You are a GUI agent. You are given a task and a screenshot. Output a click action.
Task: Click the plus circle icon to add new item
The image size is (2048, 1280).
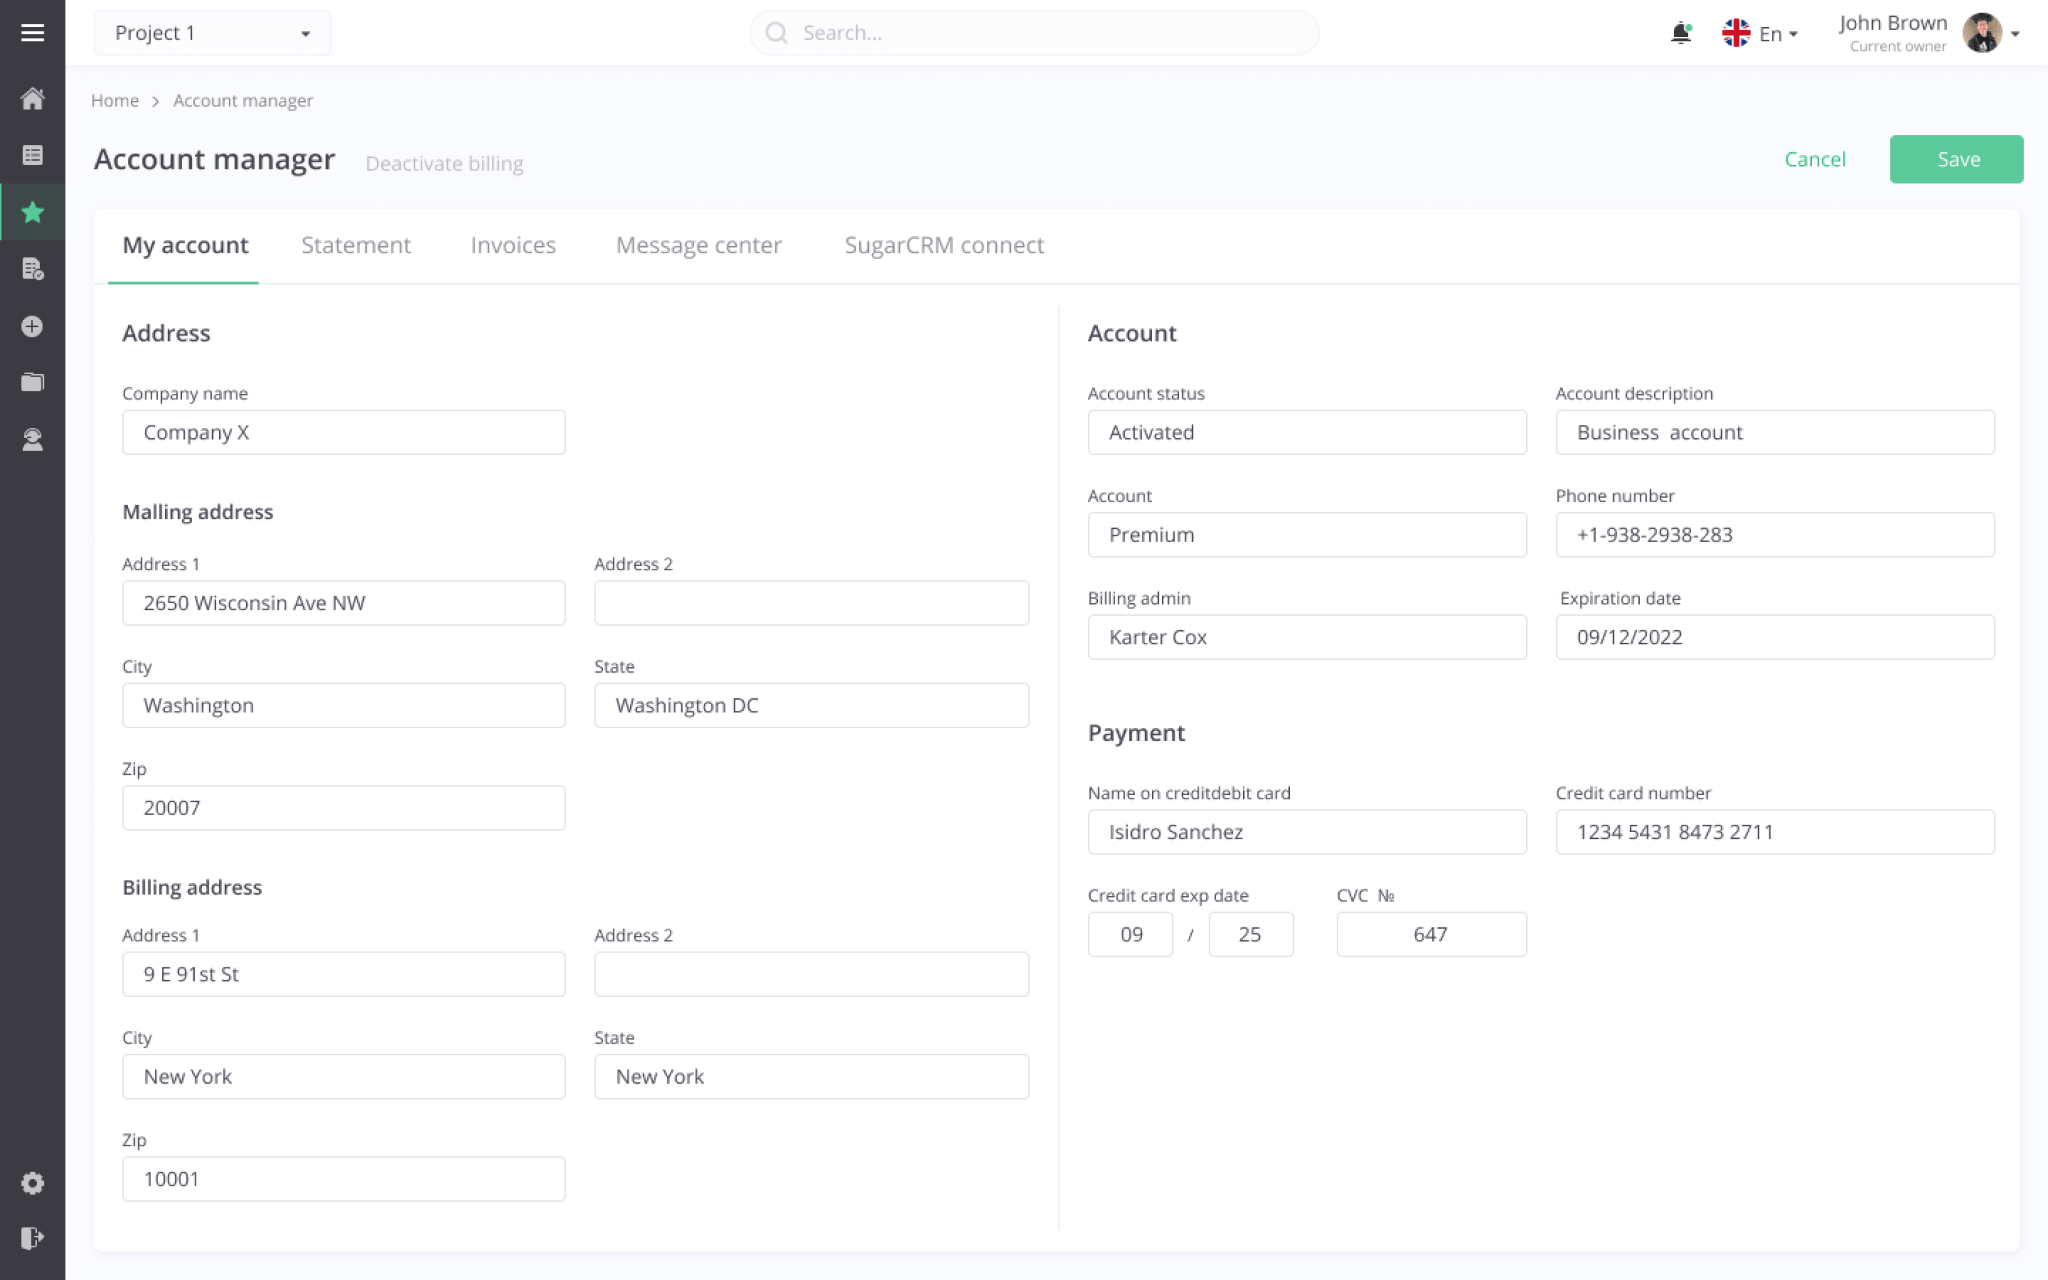click(x=33, y=325)
